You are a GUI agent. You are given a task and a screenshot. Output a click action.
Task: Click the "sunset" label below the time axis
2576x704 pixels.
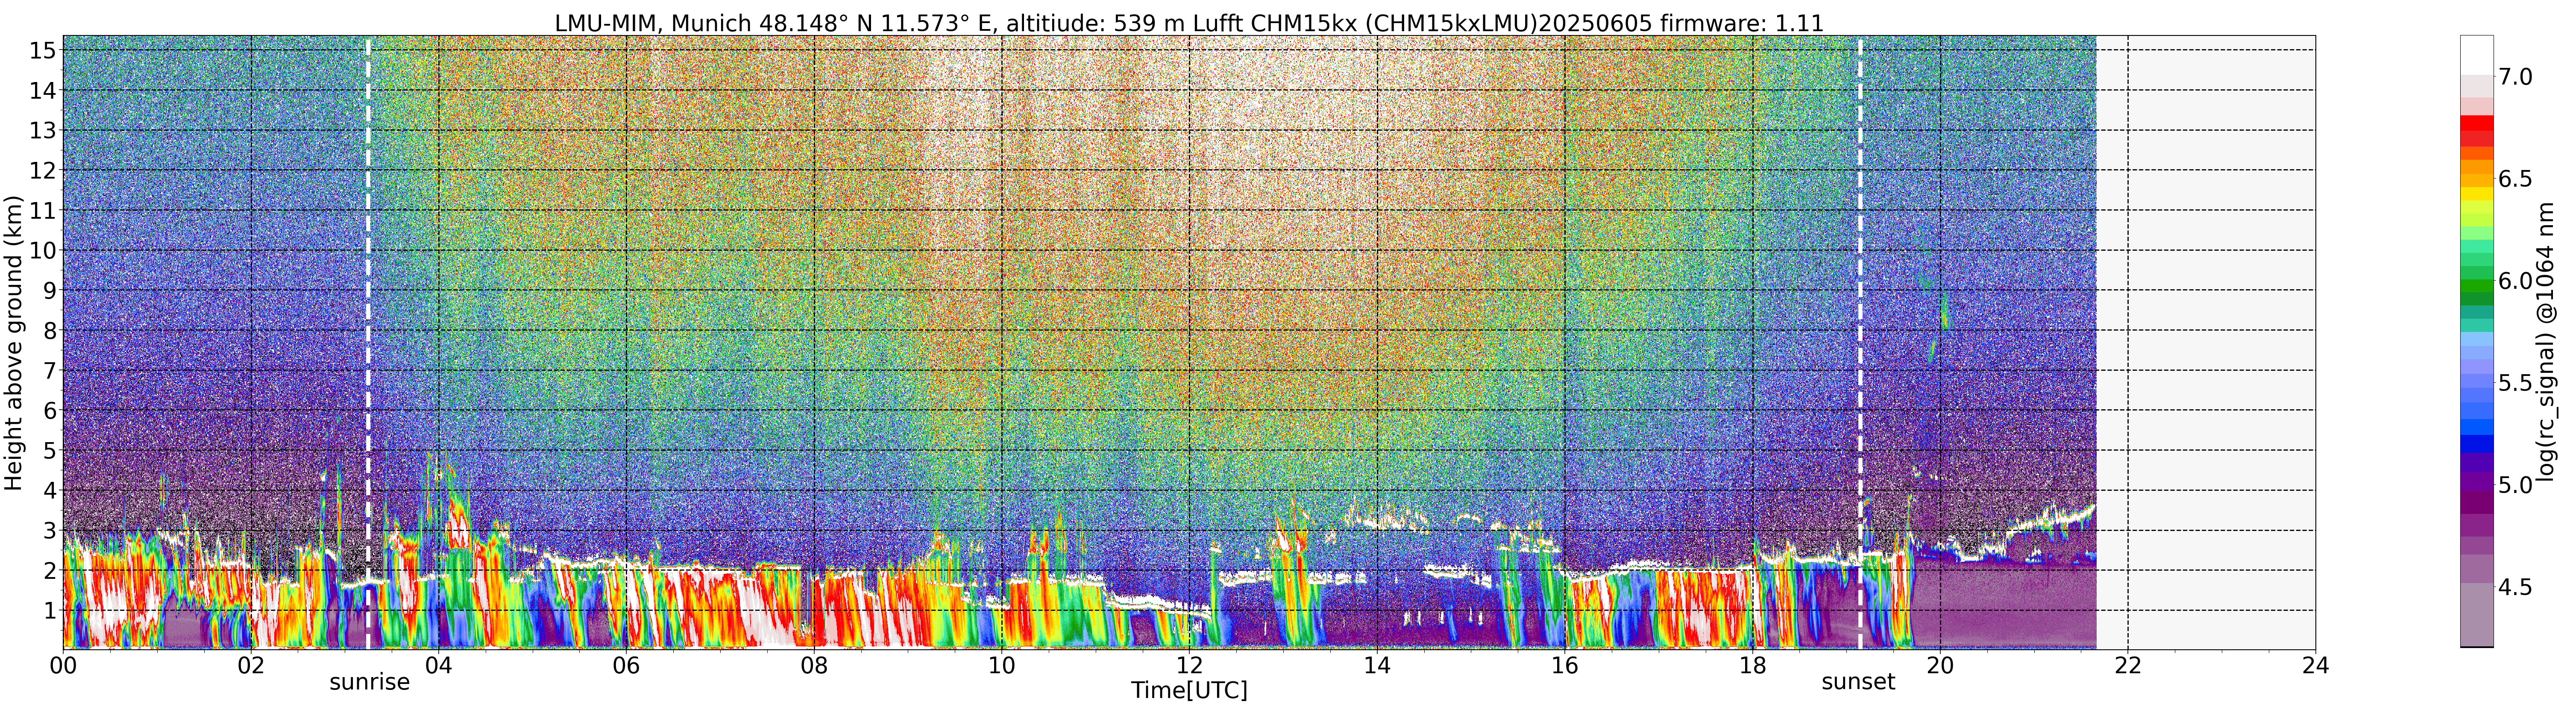pyautogui.click(x=1858, y=682)
